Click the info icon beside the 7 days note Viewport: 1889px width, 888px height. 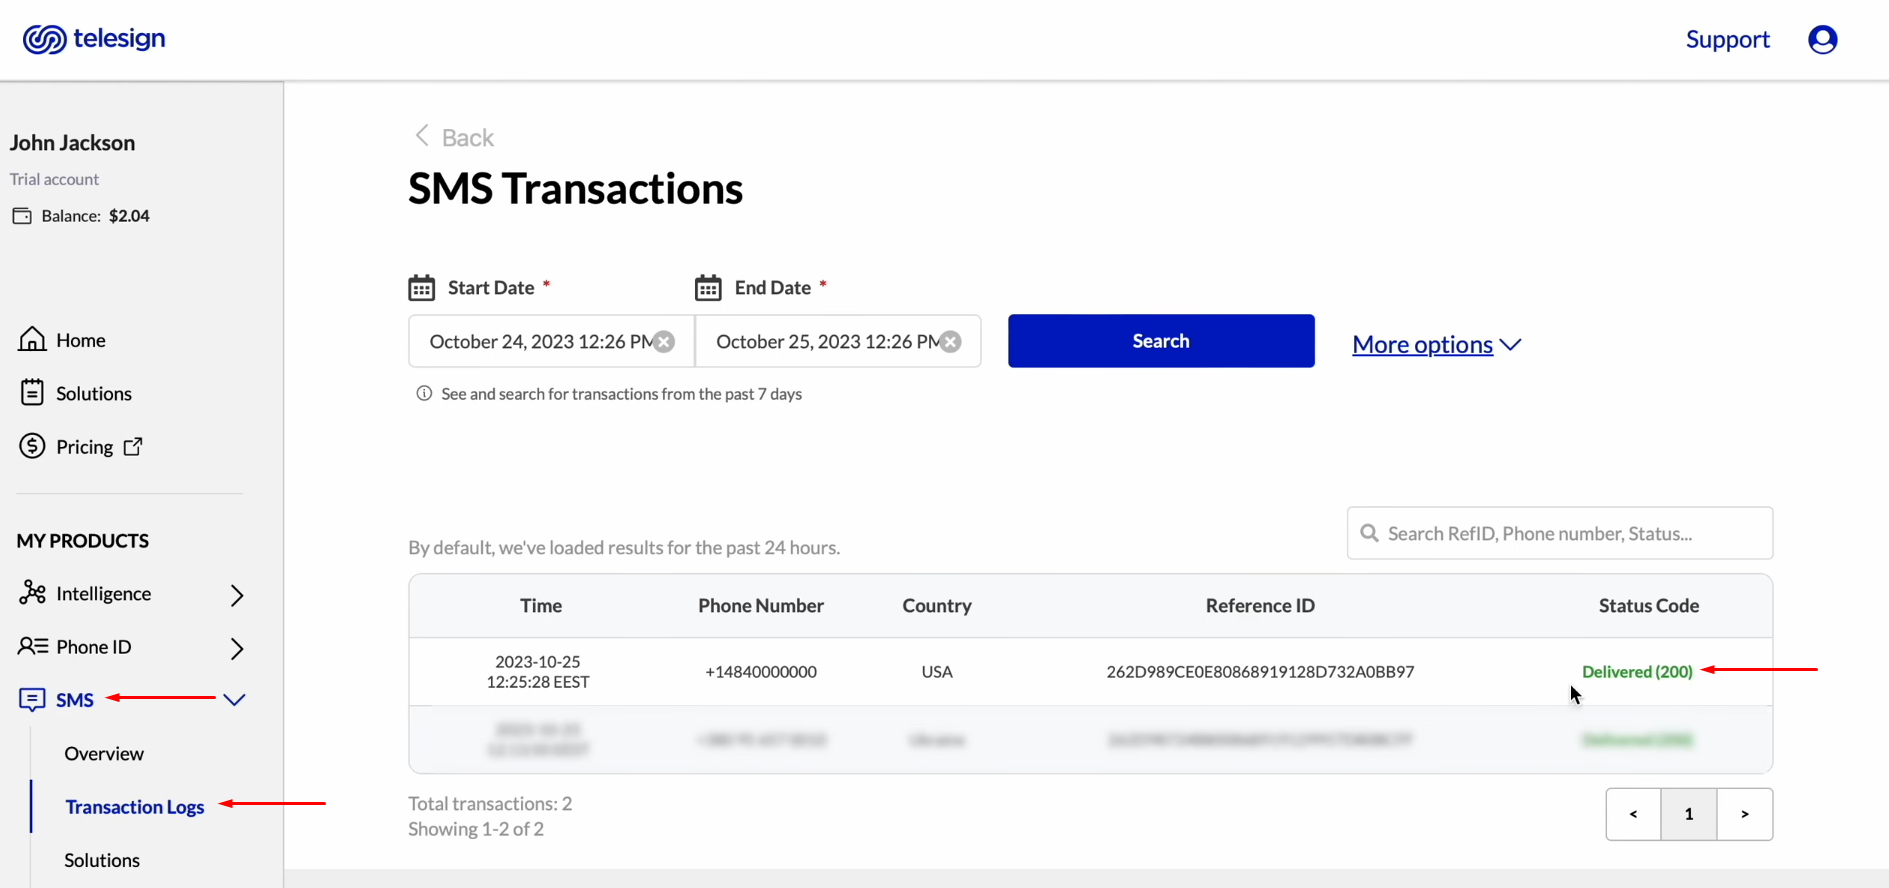click(x=424, y=393)
